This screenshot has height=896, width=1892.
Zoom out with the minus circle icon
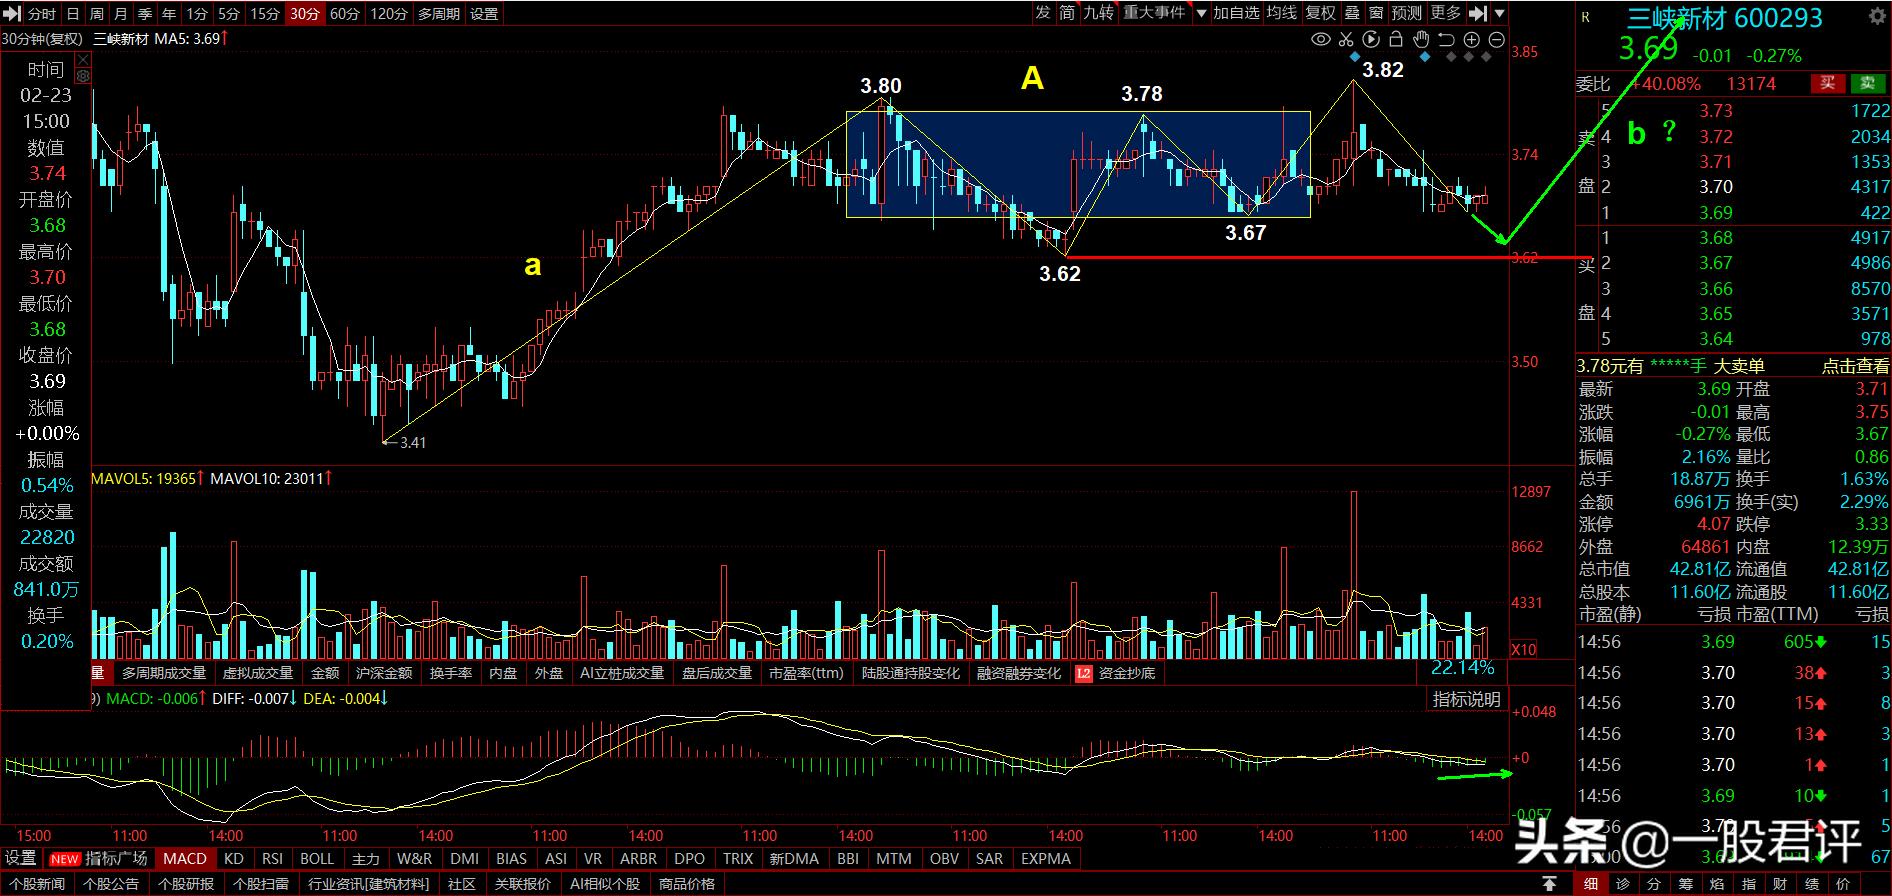[x=1497, y=40]
